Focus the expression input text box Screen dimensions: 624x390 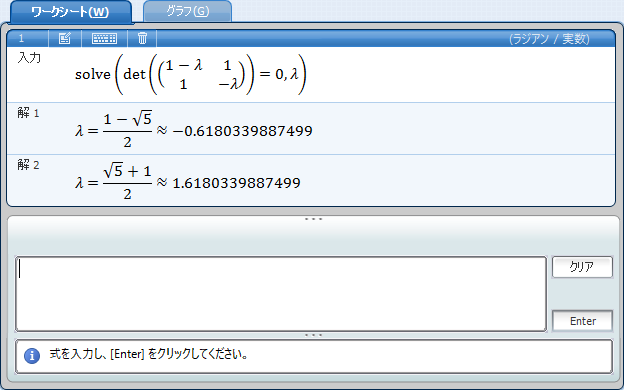pyautogui.click(x=281, y=294)
